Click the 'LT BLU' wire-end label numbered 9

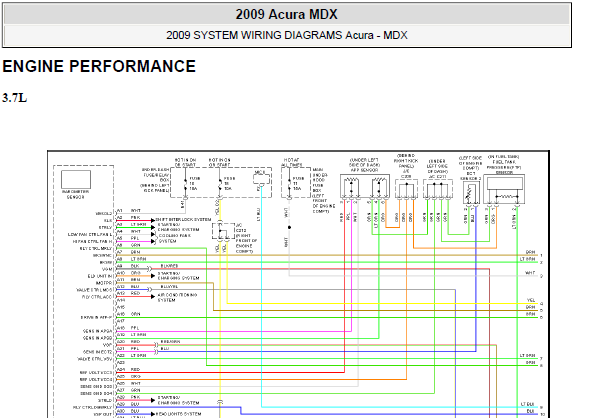[x=528, y=404]
